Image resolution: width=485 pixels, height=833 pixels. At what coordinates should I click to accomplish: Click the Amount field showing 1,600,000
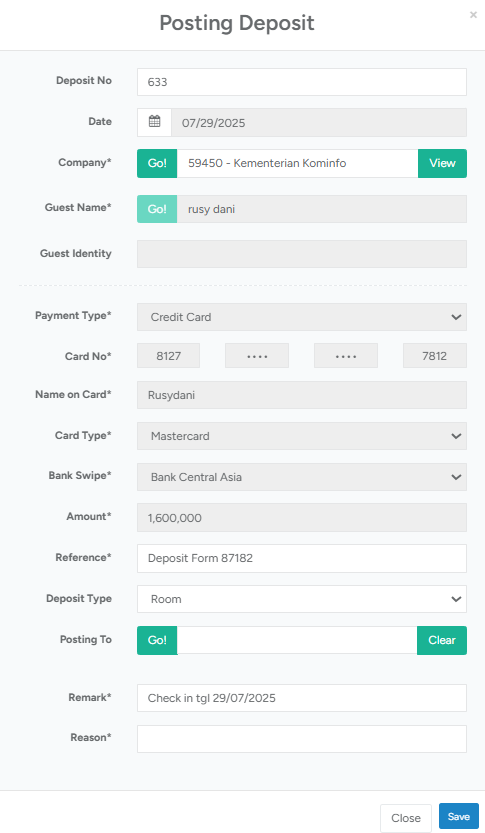[x=302, y=517]
